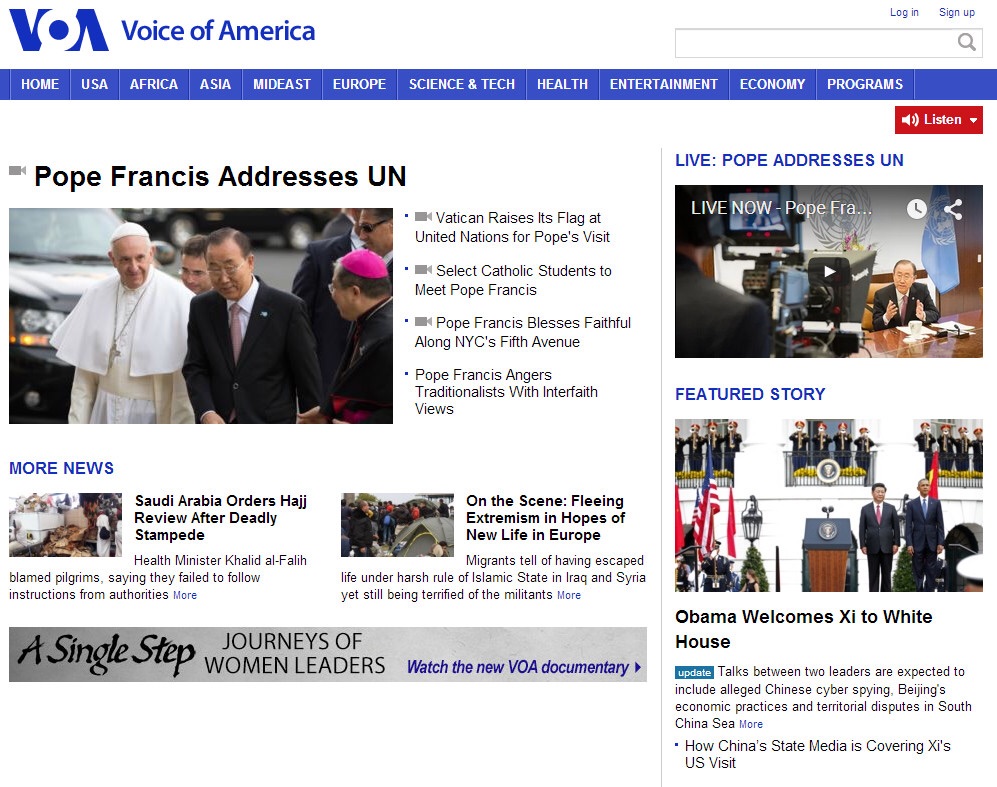Open the ENTERTAINMENT section

click(x=663, y=85)
